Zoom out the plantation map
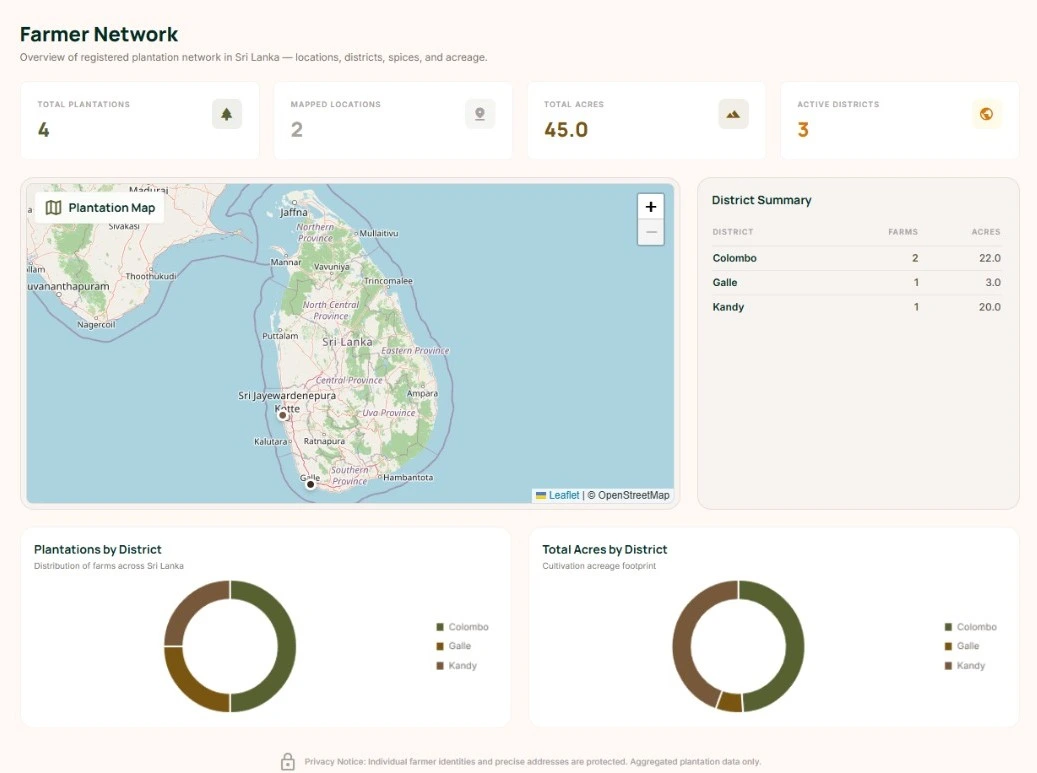1037x773 pixels. click(651, 232)
